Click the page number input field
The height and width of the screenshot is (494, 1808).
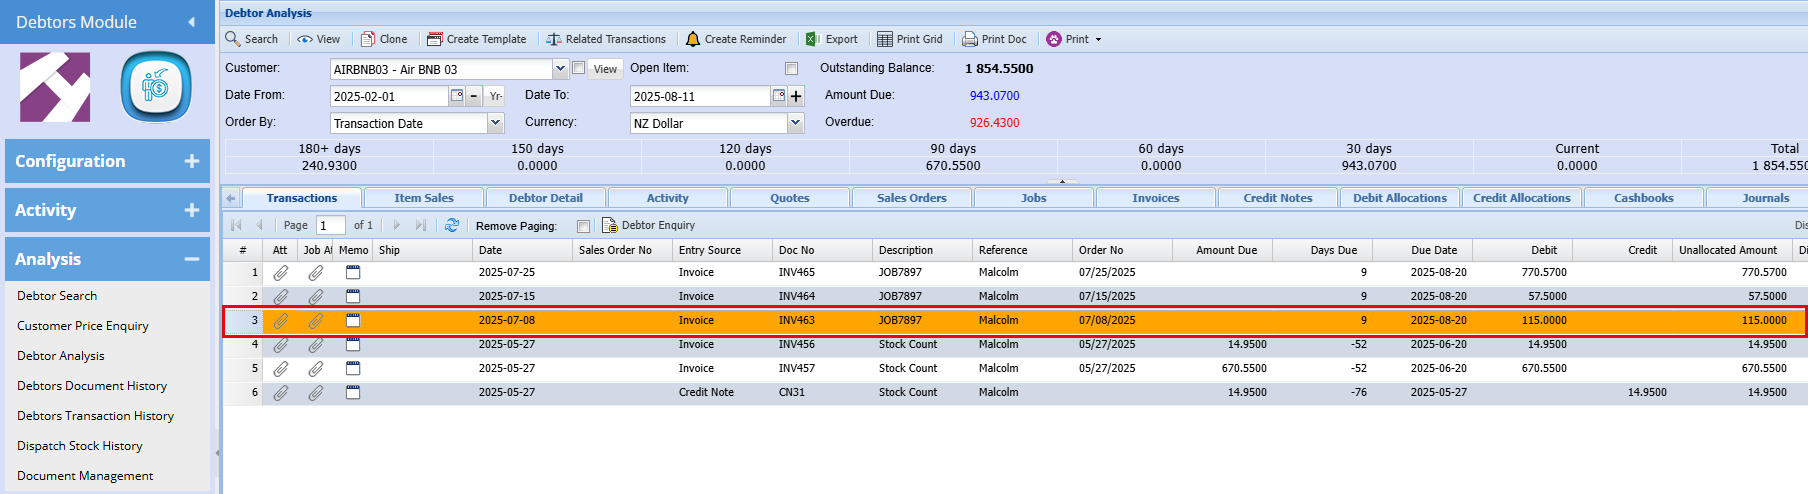330,226
